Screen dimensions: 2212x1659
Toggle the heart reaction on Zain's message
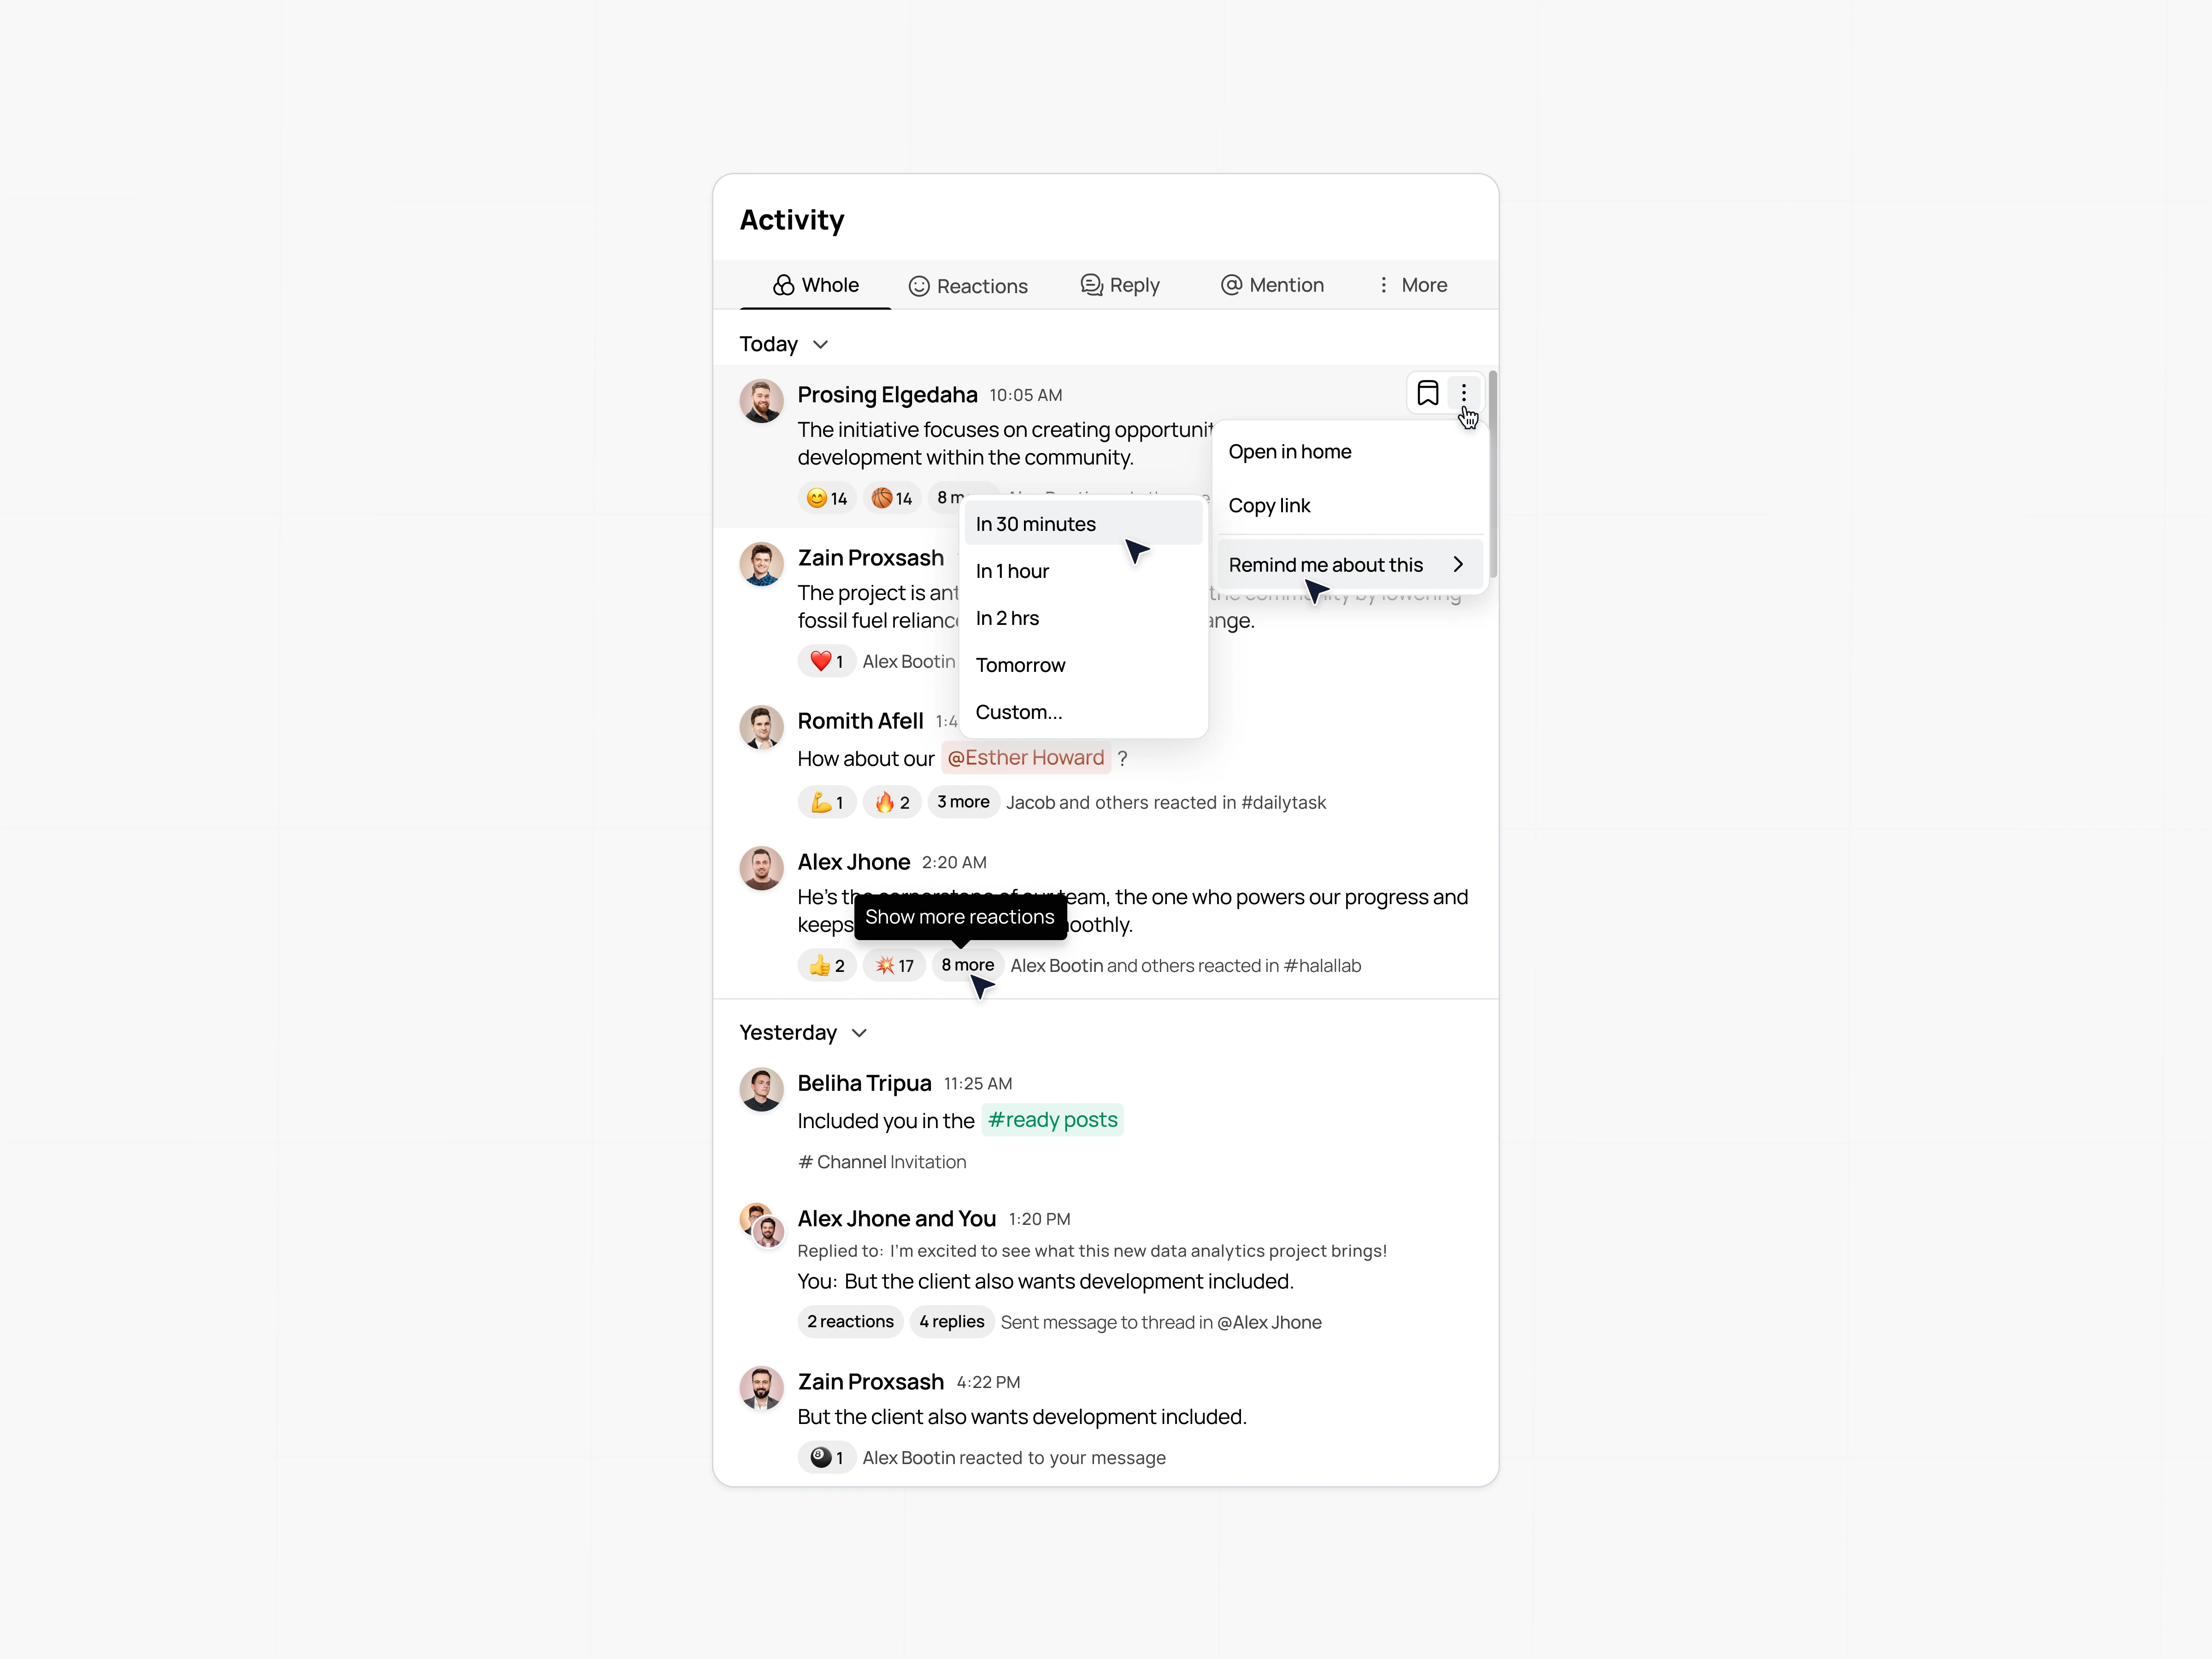coord(826,661)
